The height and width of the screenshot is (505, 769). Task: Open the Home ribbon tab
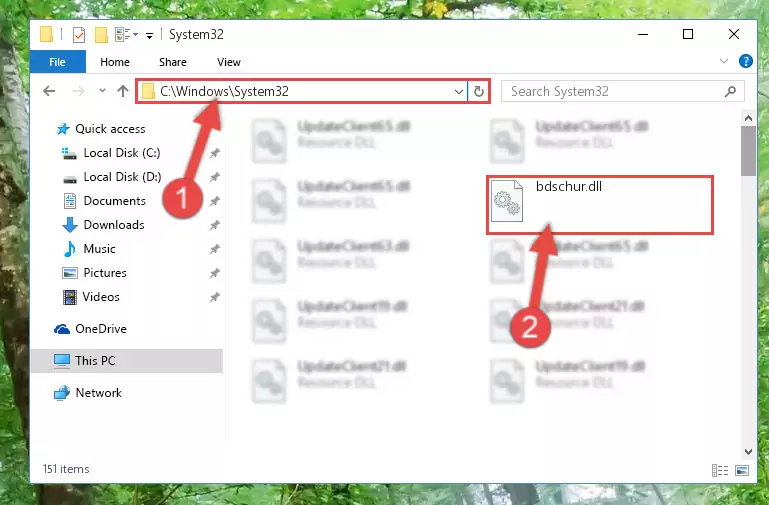point(115,62)
